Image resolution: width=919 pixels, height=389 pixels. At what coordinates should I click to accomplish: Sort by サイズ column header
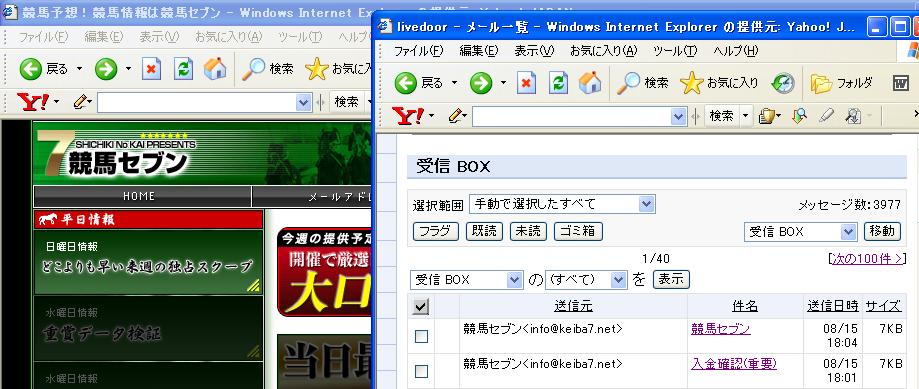click(883, 306)
